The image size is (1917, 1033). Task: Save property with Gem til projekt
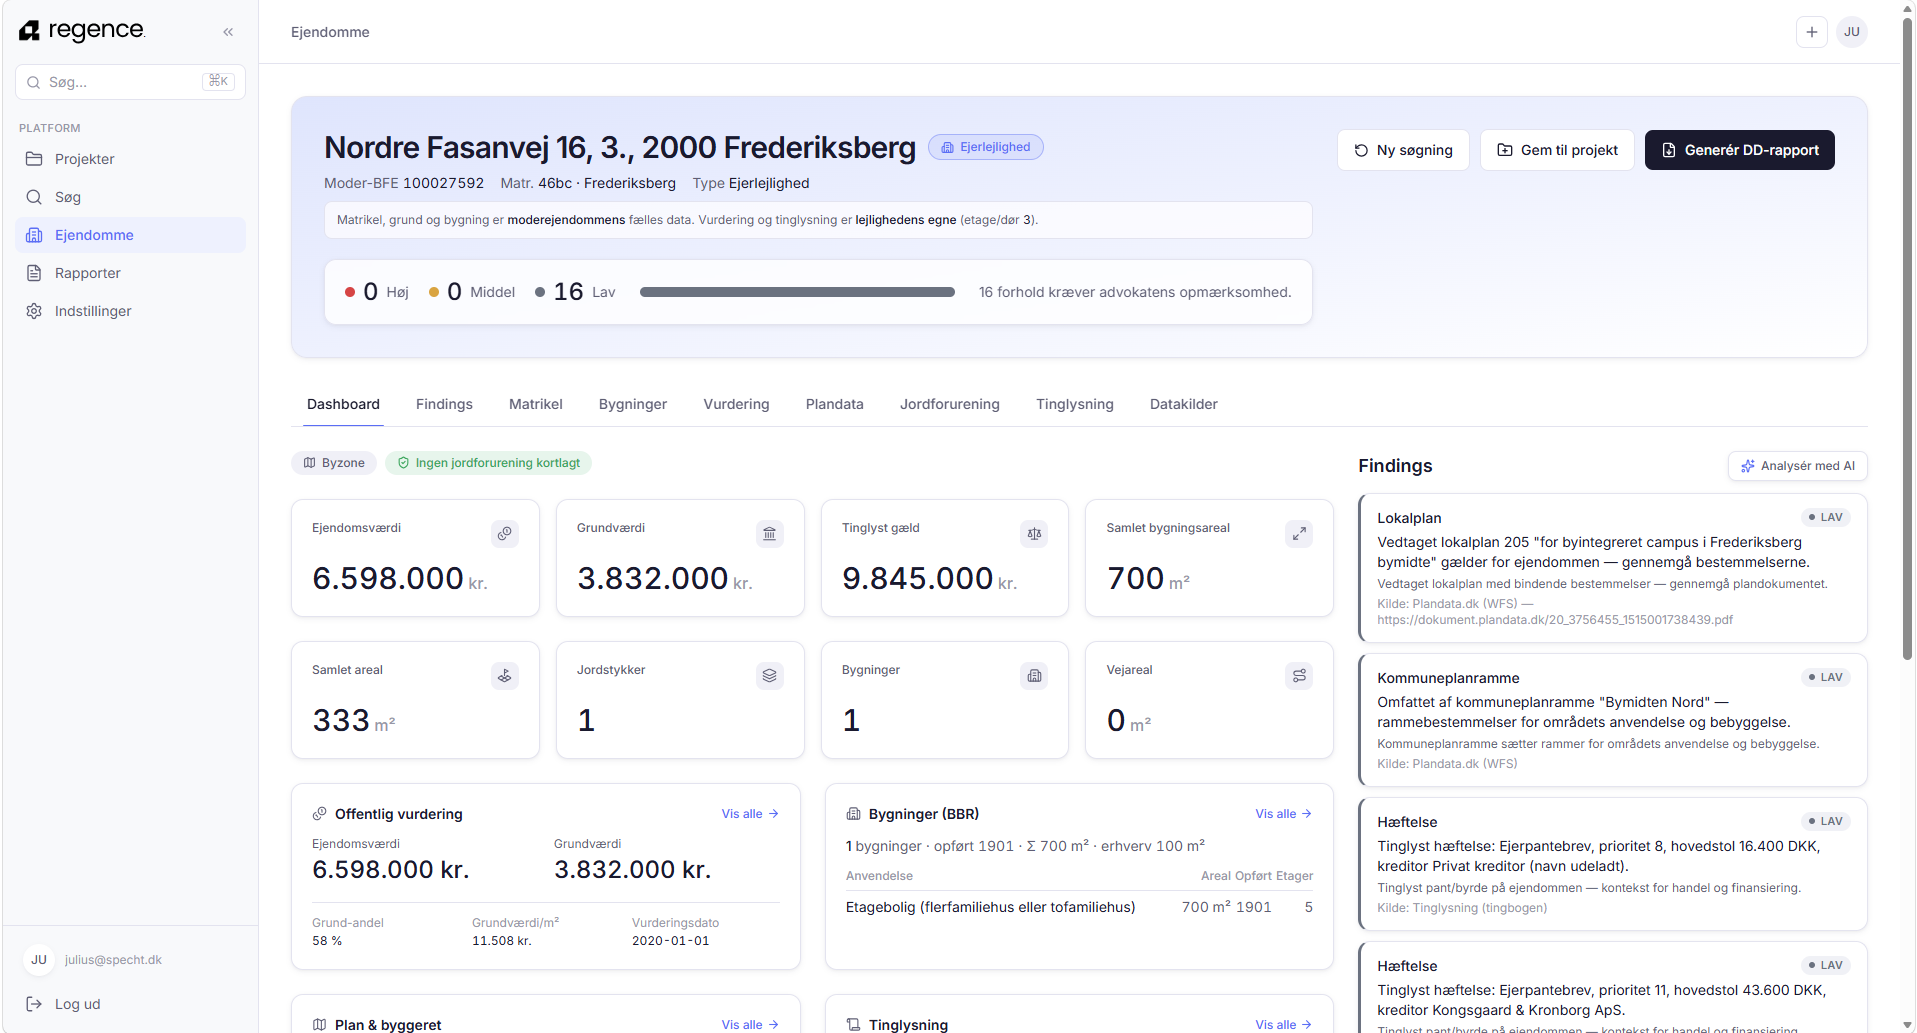point(1557,150)
